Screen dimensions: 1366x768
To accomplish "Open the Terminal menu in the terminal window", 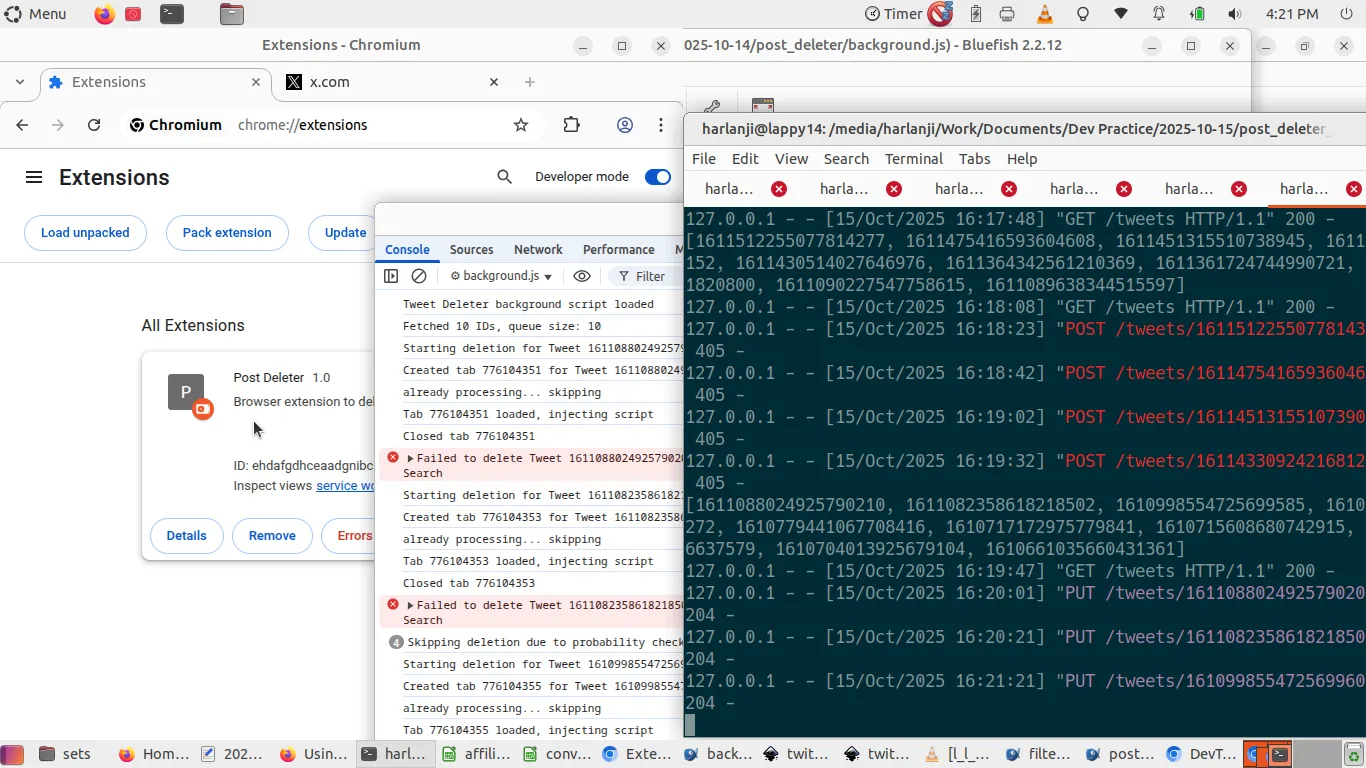I will tap(913, 159).
